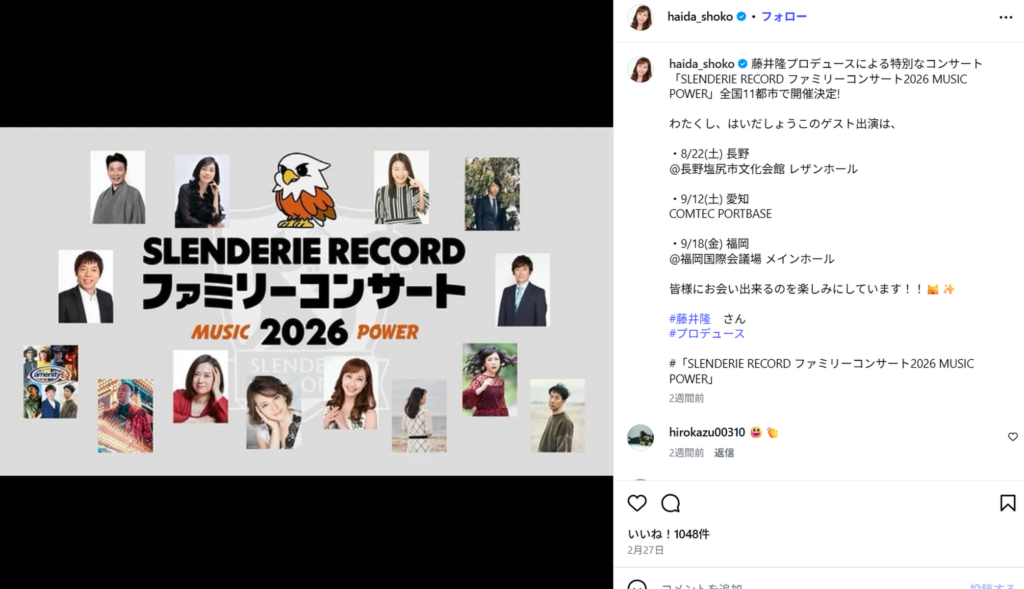Open post date 2月27日 link

645,550
